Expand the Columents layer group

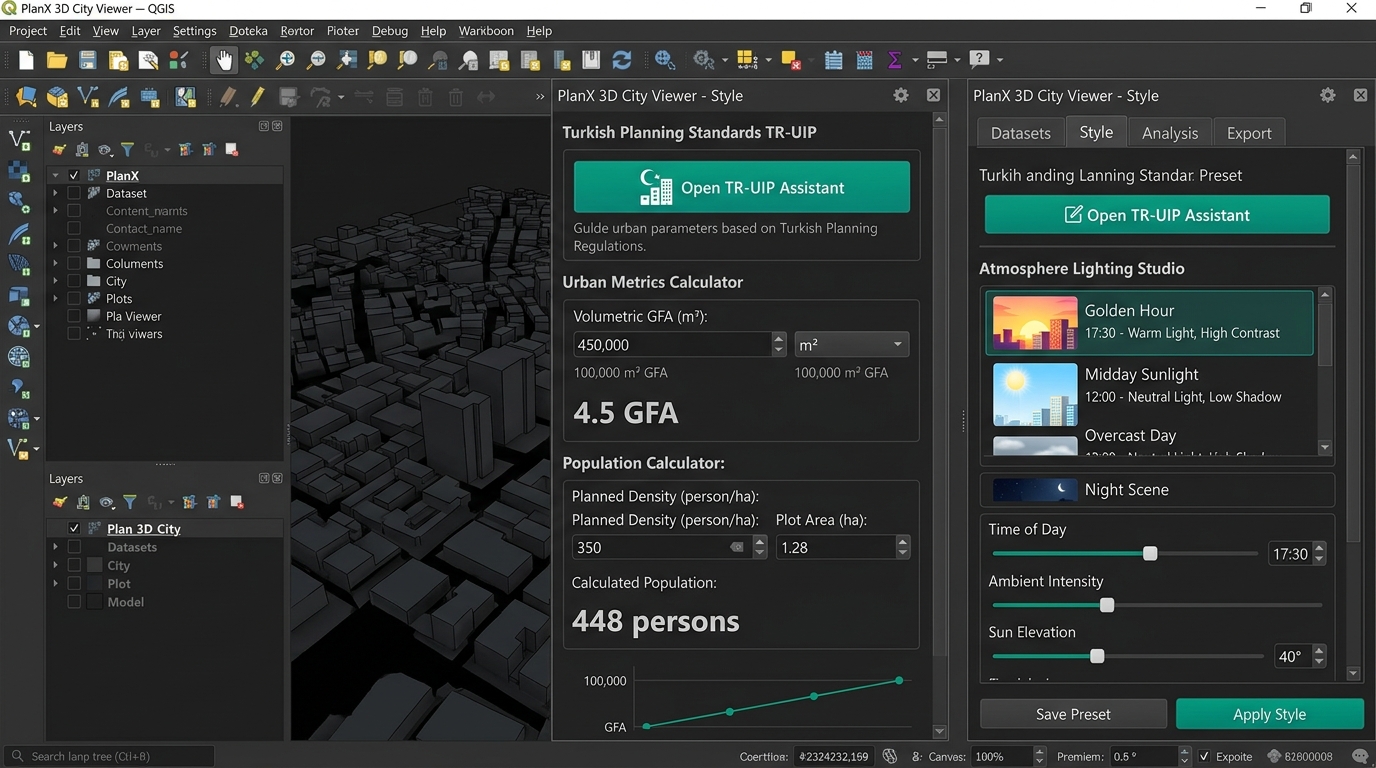pos(56,264)
